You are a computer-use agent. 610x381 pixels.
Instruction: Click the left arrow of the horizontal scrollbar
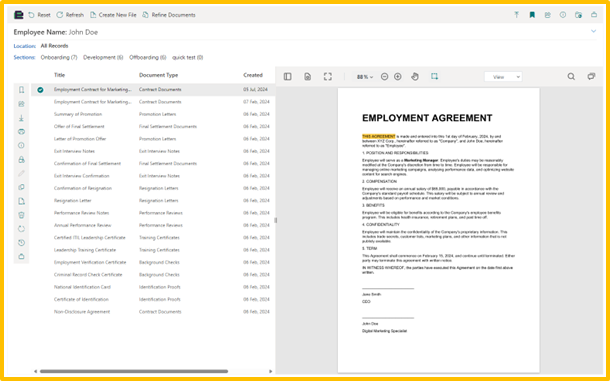point(35,371)
